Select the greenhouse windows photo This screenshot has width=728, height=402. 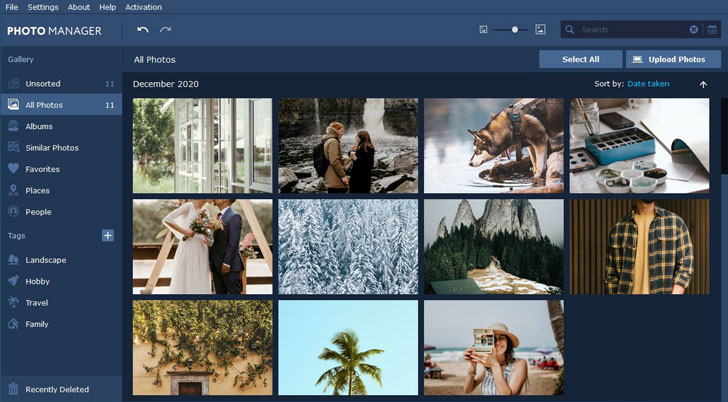click(x=202, y=145)
